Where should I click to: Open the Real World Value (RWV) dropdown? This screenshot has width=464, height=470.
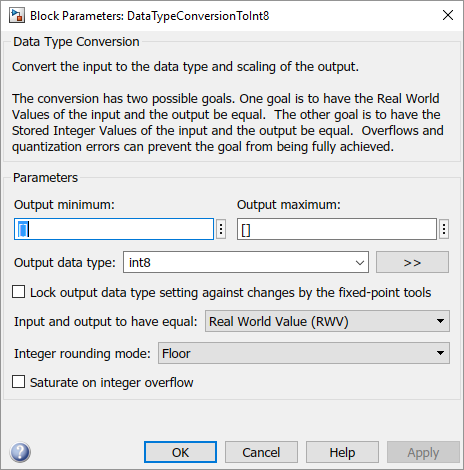pyautogui.click(x=327, y=321)
